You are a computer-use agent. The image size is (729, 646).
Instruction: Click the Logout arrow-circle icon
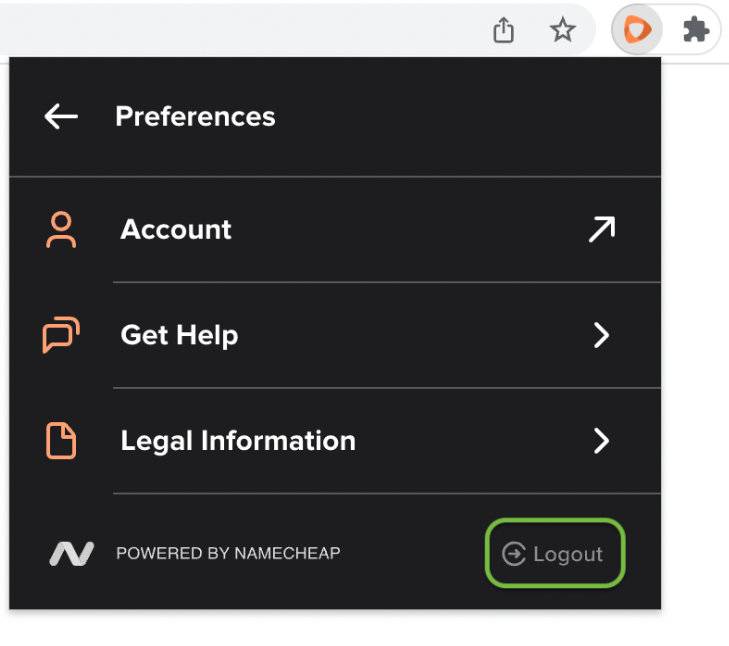pyautogui.click(x=514, y=554)
